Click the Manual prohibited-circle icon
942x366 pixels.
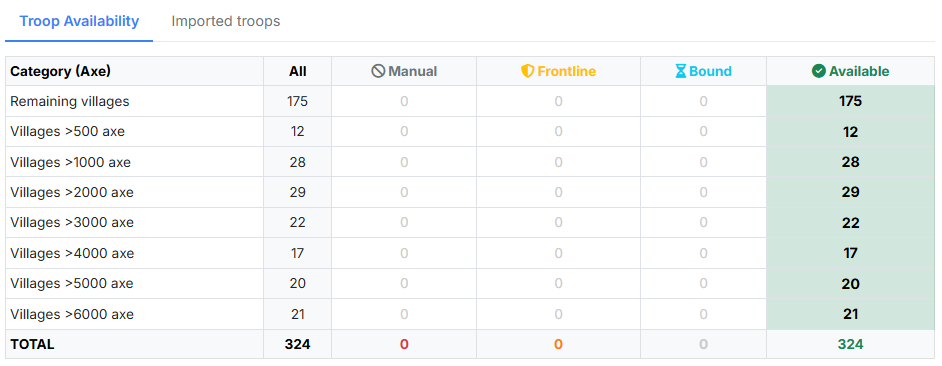point(378,72)
